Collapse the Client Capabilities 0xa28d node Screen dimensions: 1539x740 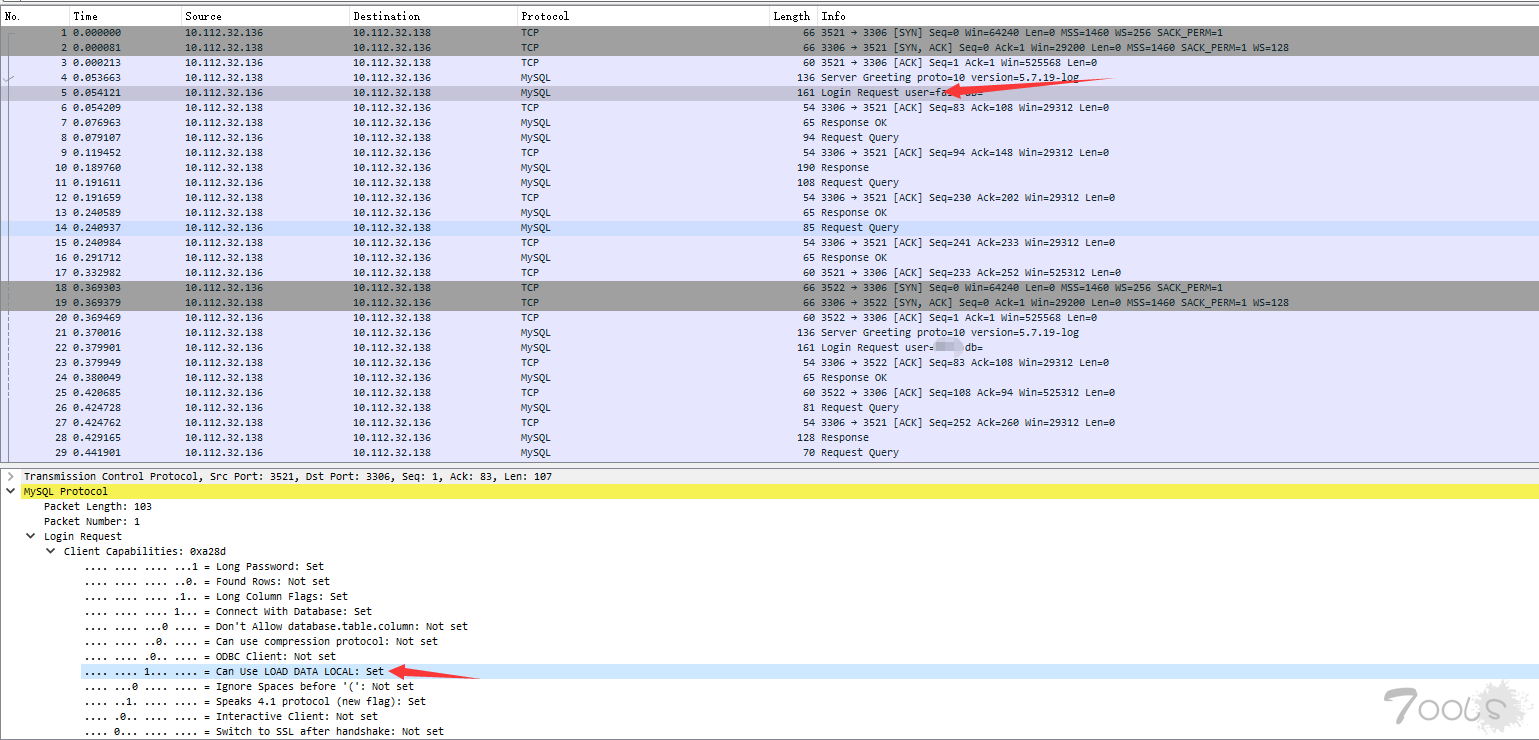click(50, 551)
